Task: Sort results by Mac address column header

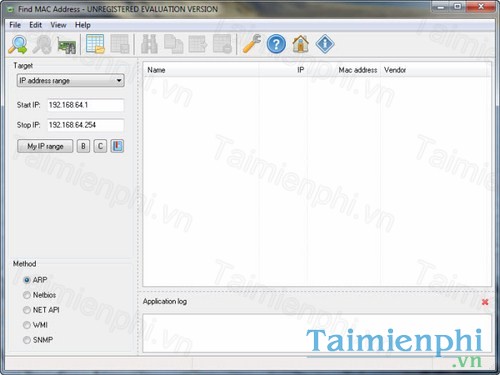Action: tap(343, 70)
